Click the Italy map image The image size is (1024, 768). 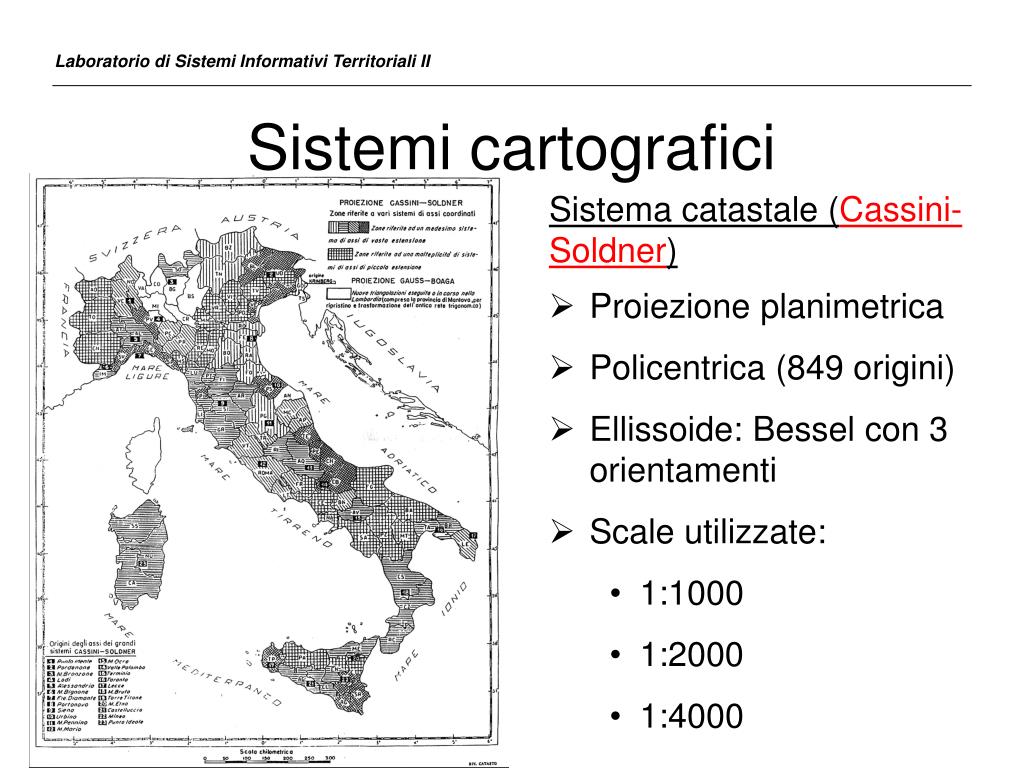tap(268, 470)
